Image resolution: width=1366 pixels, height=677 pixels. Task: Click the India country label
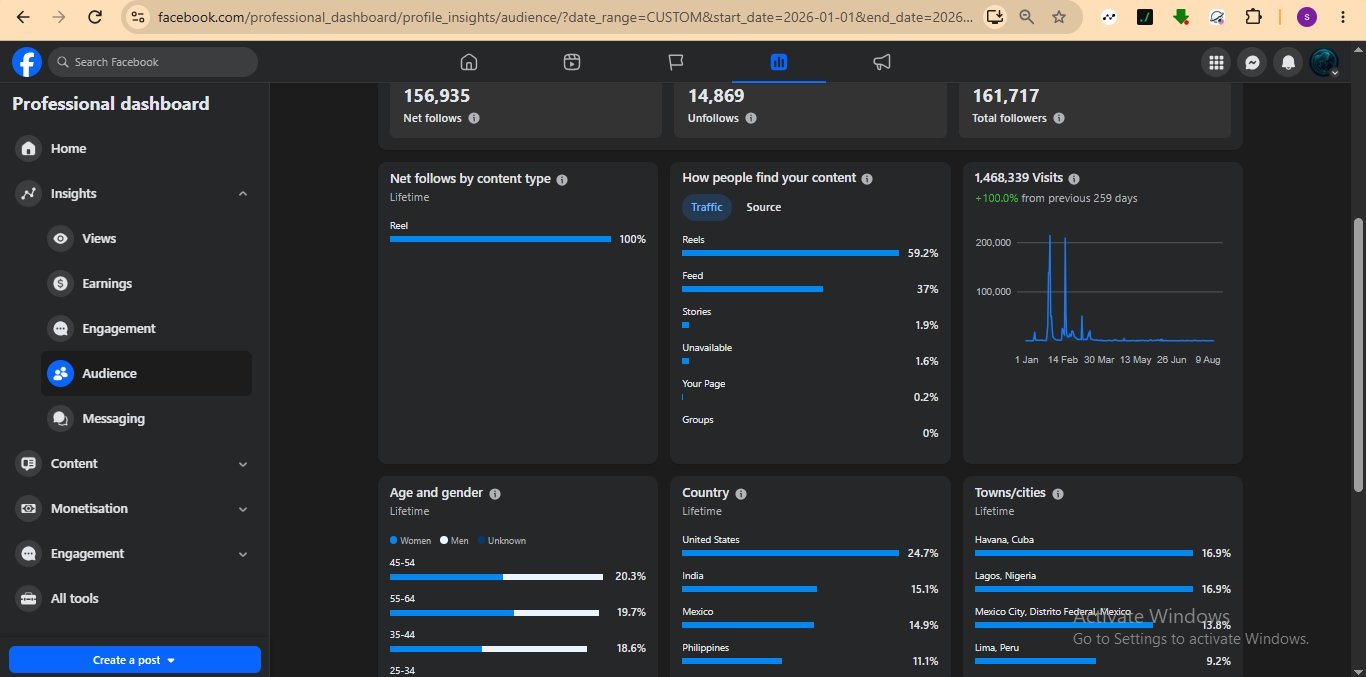tap(693, 576)
